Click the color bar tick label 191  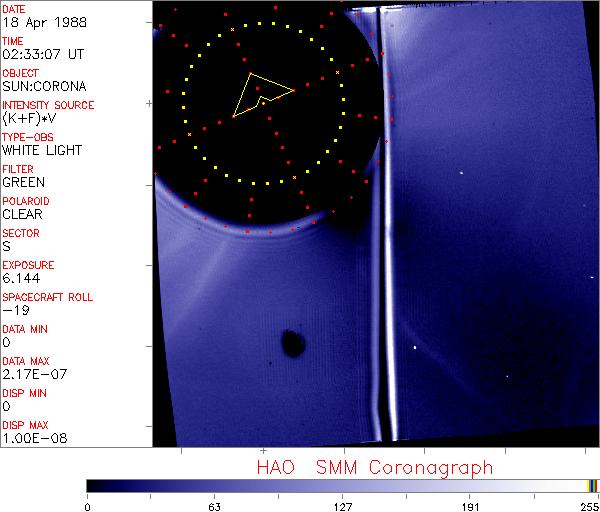point(470,506)
